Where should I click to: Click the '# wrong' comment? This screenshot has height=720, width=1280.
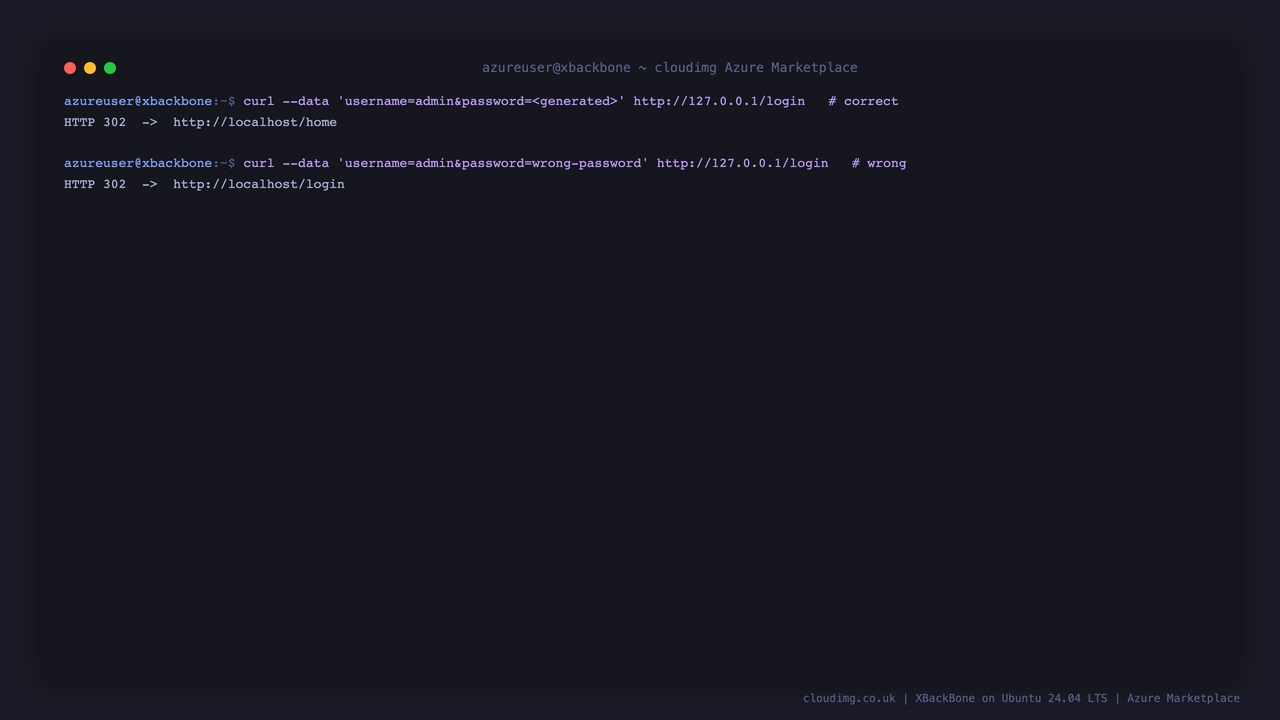coord(879,163)
